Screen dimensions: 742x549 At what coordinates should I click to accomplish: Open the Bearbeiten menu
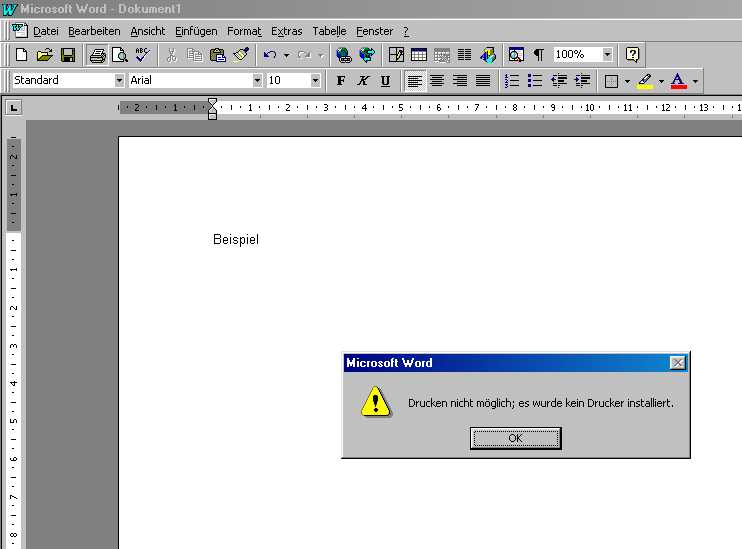94,31
